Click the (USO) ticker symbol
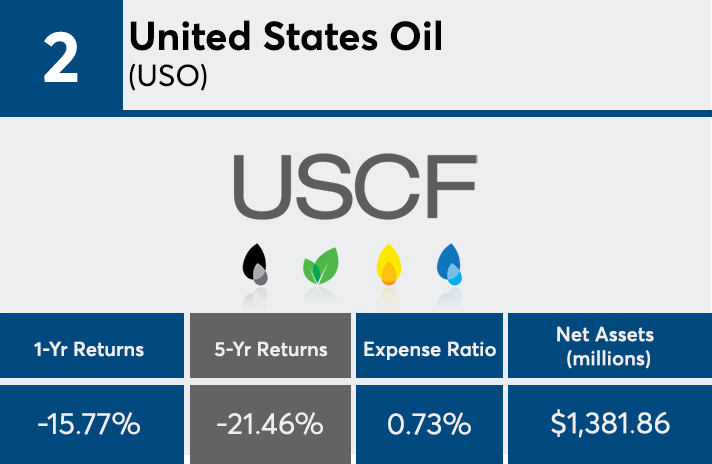Screen dimensions: 712x464 pyautogui.click(x=168, y=79)
